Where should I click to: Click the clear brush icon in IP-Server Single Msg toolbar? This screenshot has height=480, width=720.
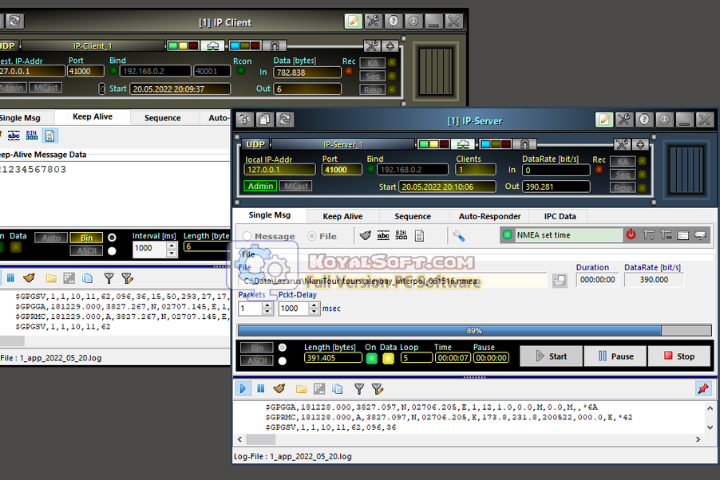(x=365, y=236)
